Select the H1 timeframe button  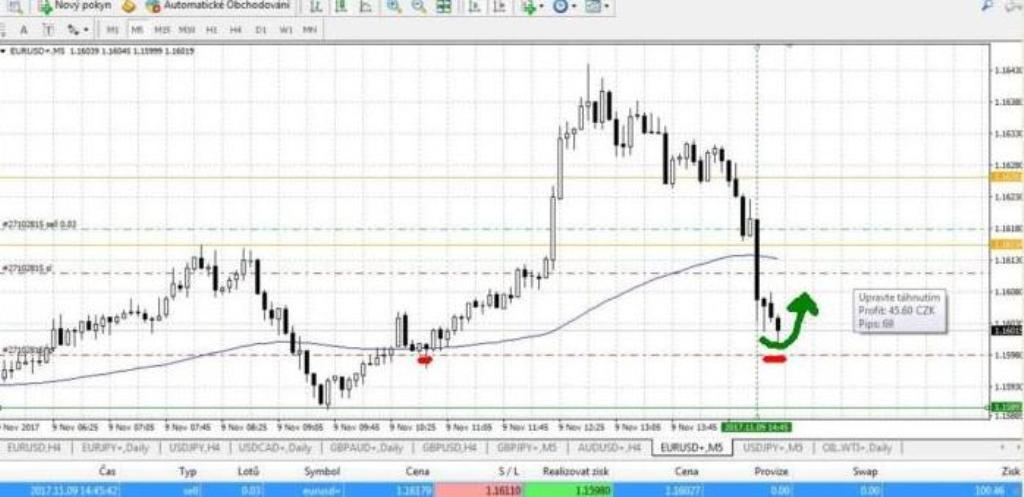(211, 30)
